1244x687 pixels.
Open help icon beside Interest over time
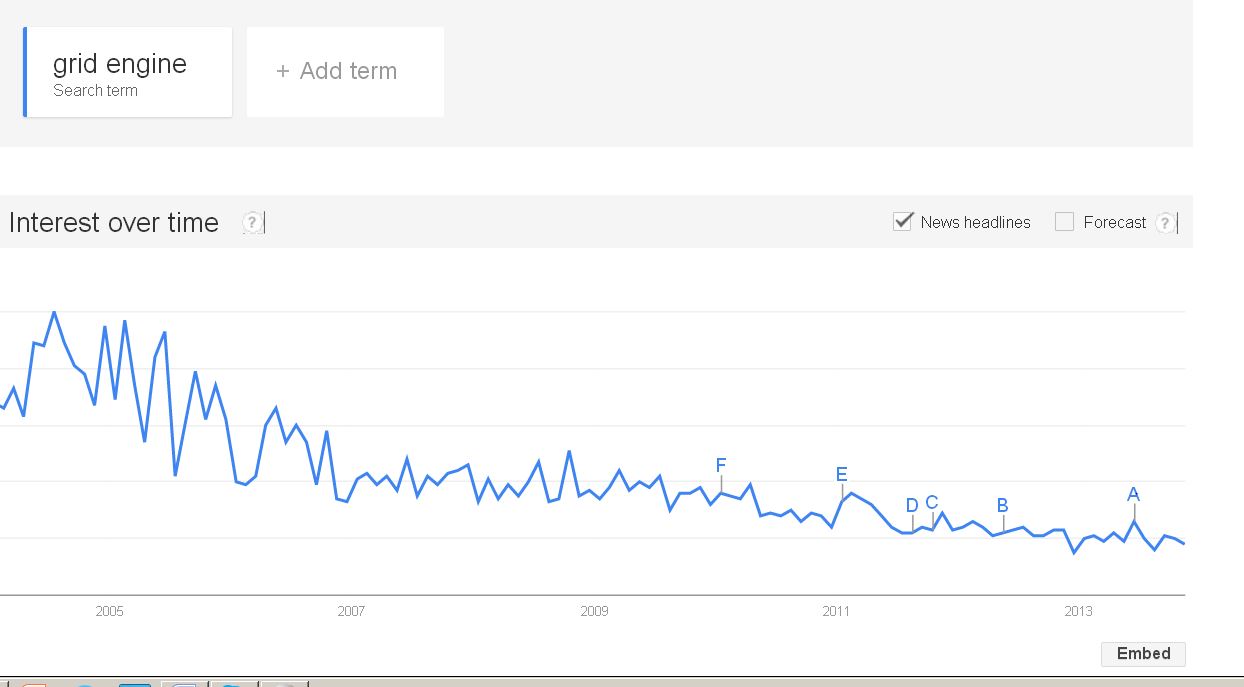(252, 222)
